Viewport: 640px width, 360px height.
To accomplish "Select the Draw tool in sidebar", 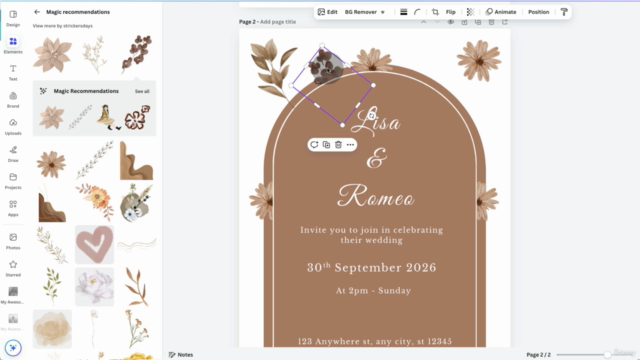I will point(13,154).
